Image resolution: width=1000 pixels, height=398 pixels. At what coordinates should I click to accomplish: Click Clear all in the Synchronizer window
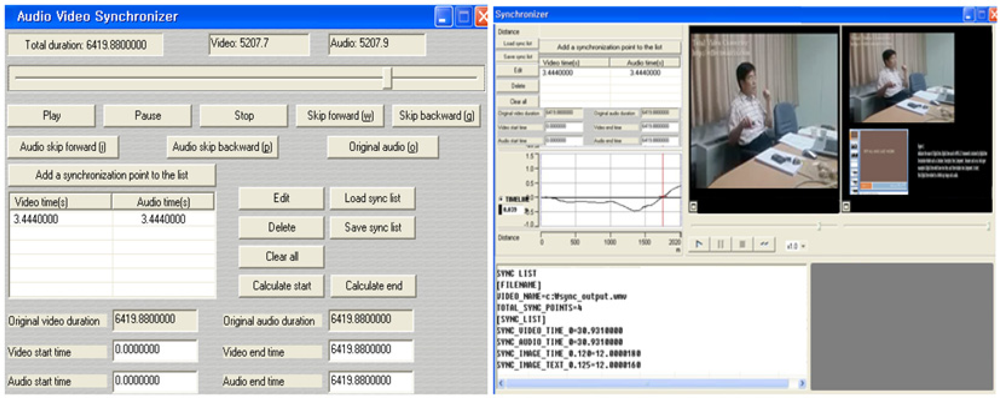point(518,101)
